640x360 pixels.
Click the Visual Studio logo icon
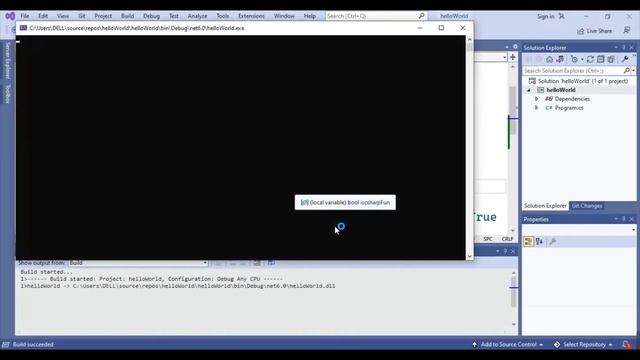pyautogui.click(x=10, y=16)
